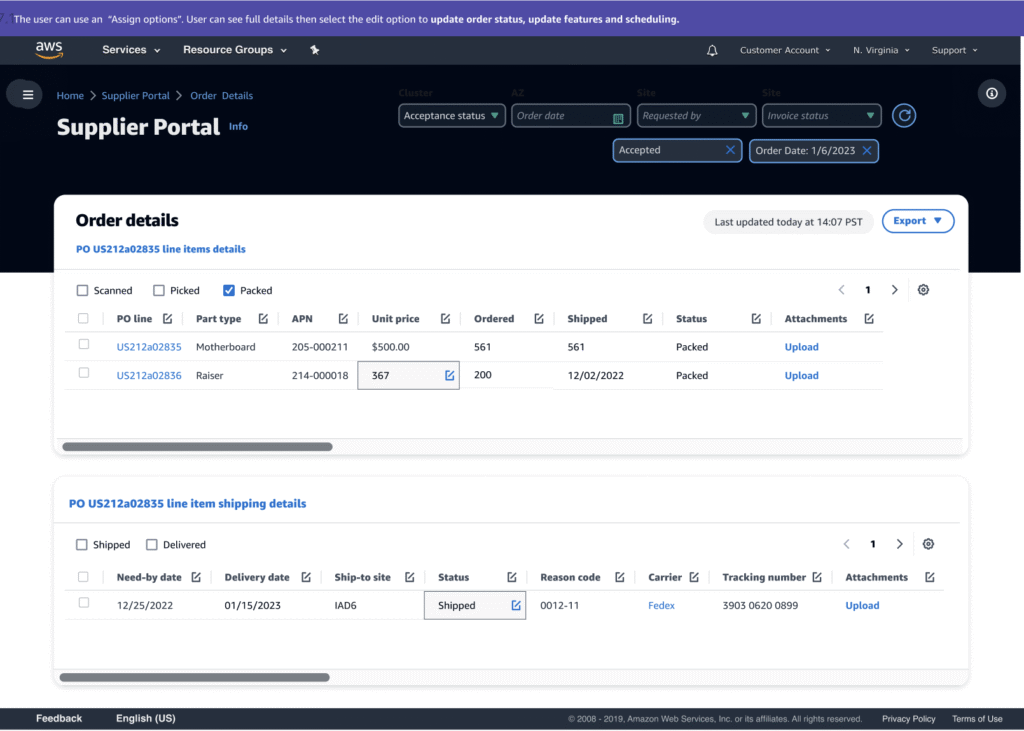Image resolution: width=1024 pixels, height=731 pixels.
Task: Tick the Delivered checkbox
Action: [152, 545]
